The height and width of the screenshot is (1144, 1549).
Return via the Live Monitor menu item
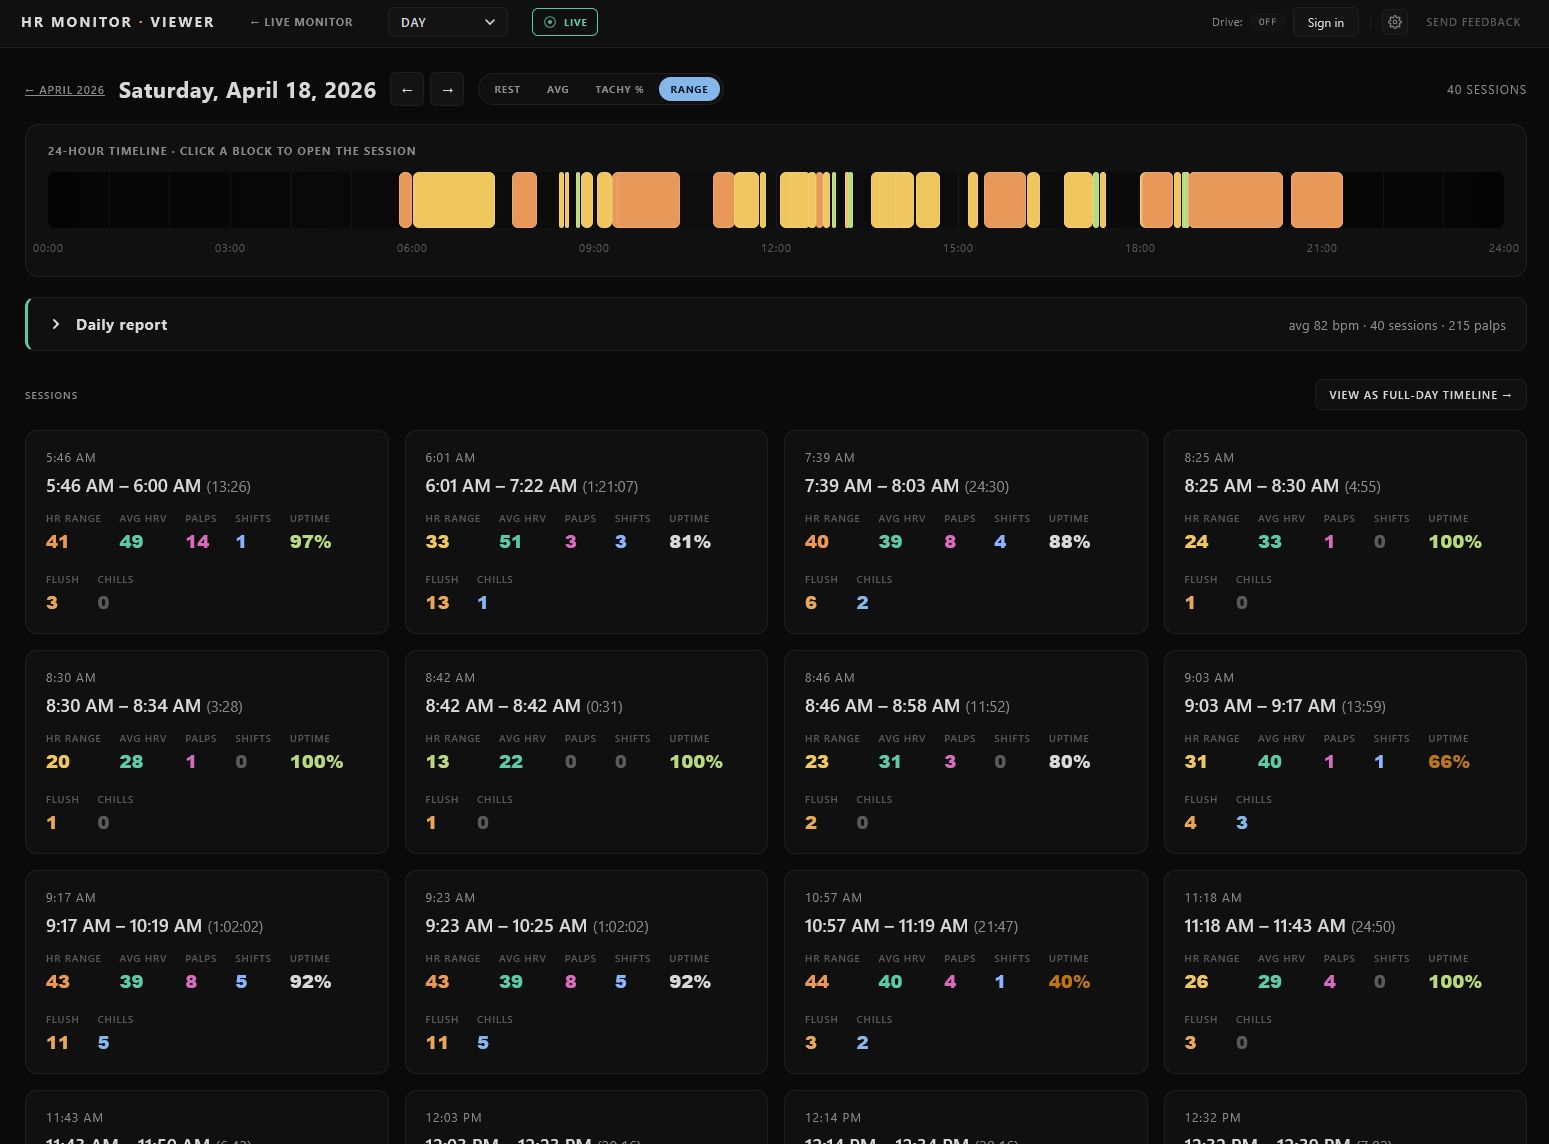coord(301,21)
